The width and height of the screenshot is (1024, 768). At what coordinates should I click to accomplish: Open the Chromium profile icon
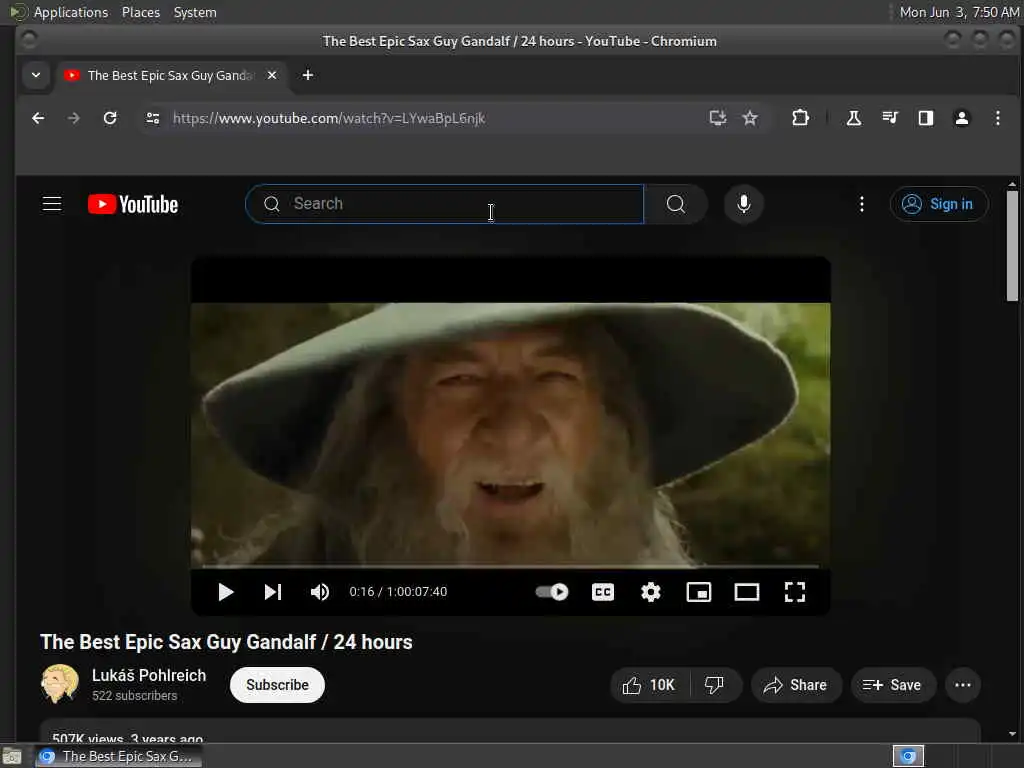tap(961, 118)
